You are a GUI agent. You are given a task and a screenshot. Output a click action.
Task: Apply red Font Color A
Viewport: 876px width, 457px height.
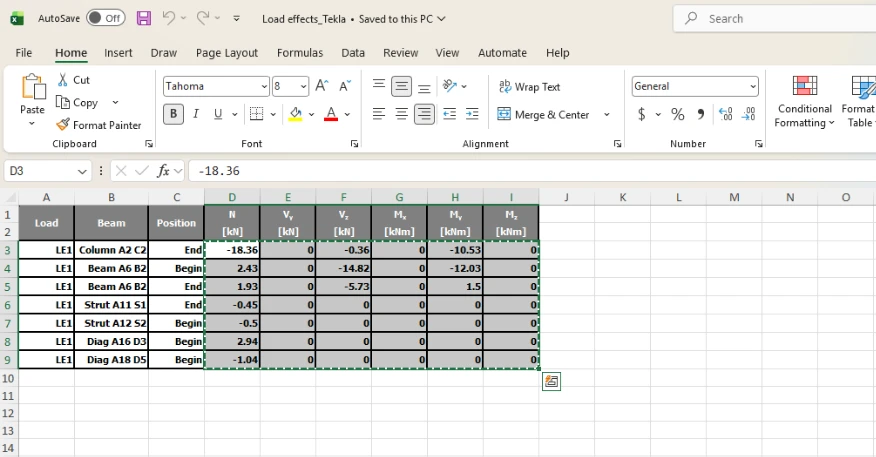pos(331,114)
